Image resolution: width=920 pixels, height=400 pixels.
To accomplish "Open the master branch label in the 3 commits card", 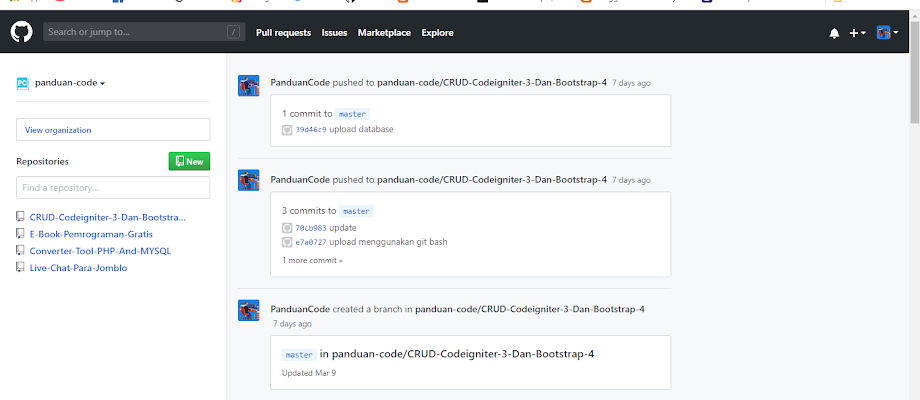I will 357,211.
